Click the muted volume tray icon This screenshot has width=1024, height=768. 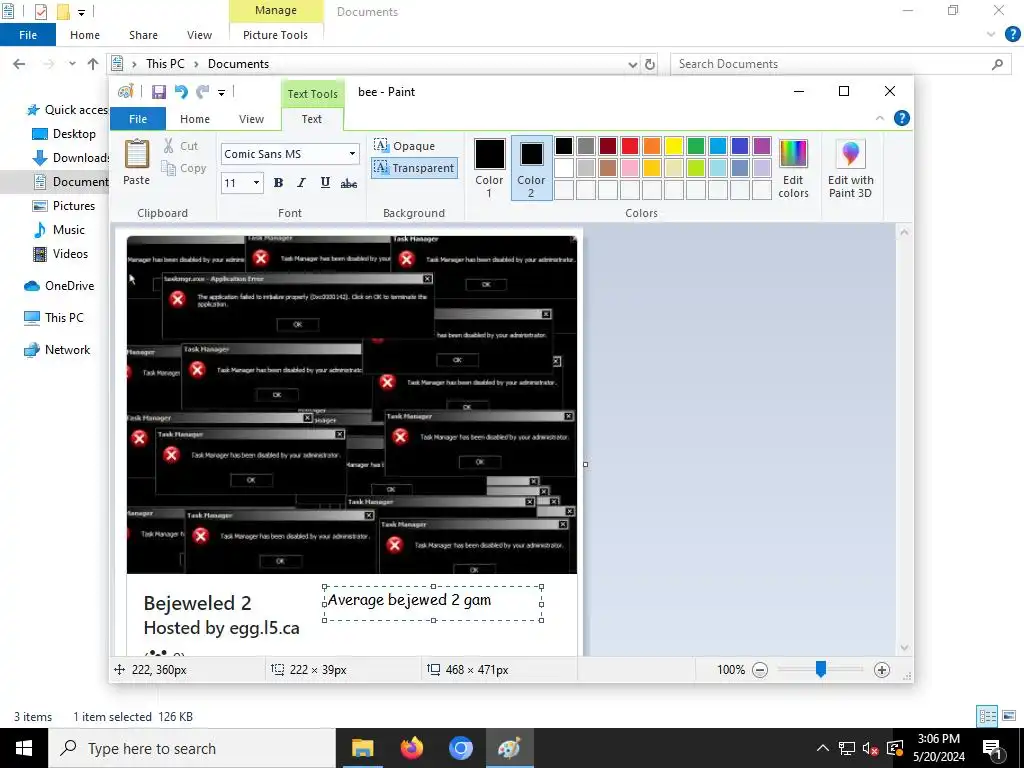coord(871,748)
